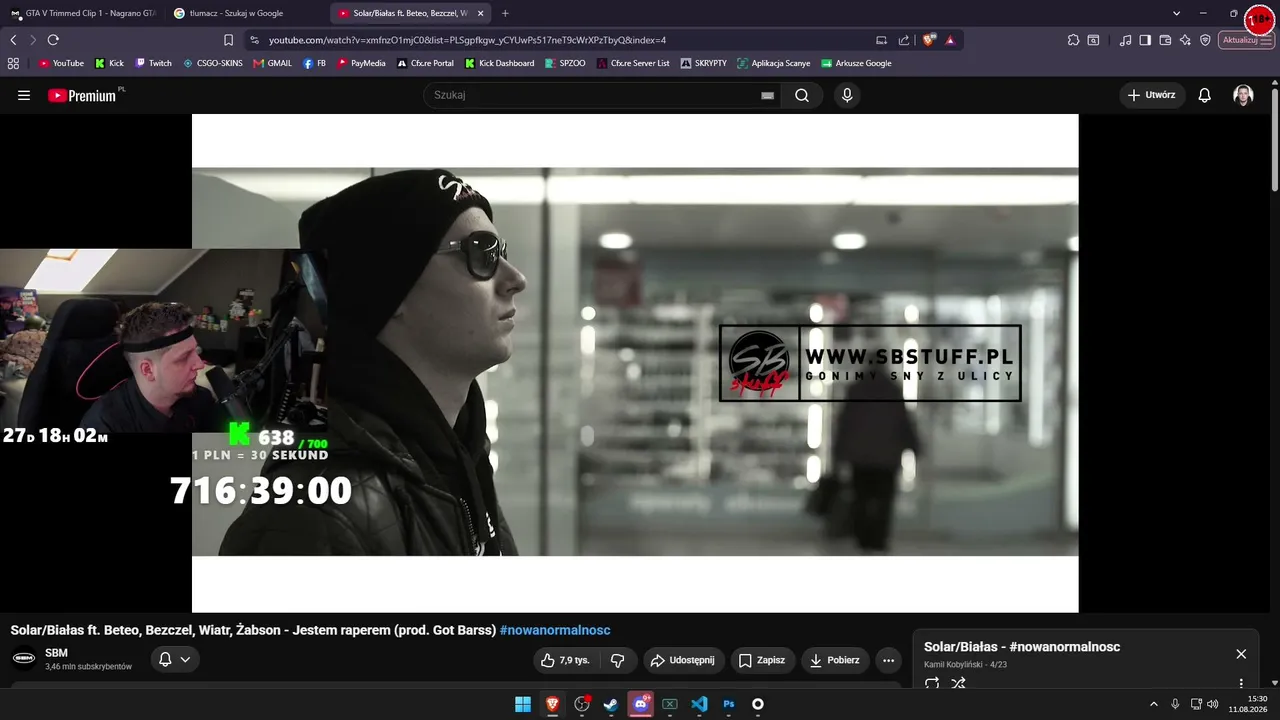Viewport: 1280px width, 720px height.
Task: Open the CSGO-SKINS bookmark
Action: tap(212, 63)
